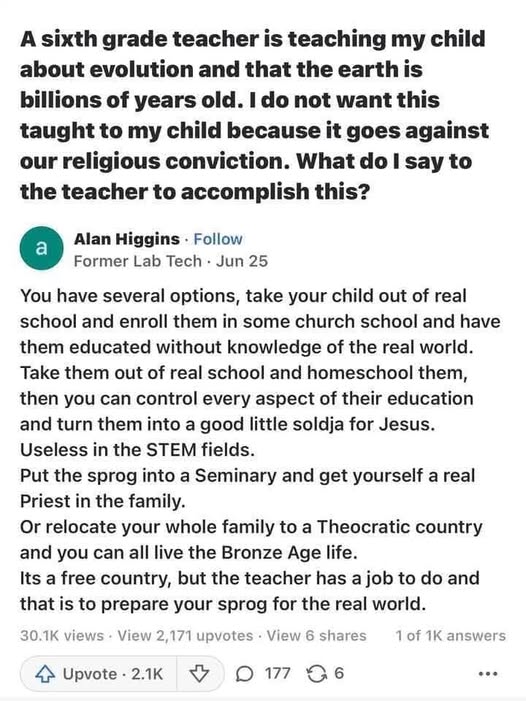Click the 30.1K views text
Image resolution: width=526 pixels, height=701 pixels.
pos(62,635)
